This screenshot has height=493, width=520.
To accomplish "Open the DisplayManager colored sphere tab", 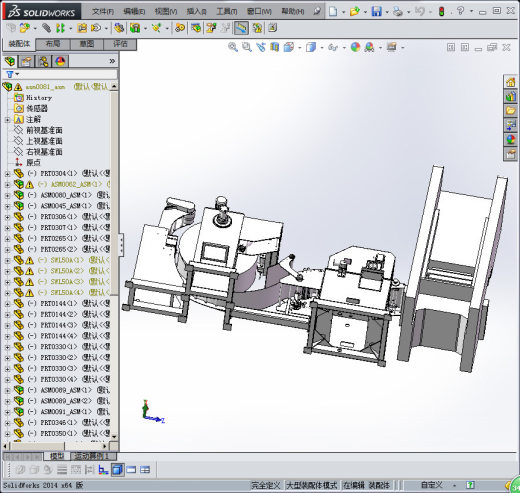I will (x=60, y=61).
